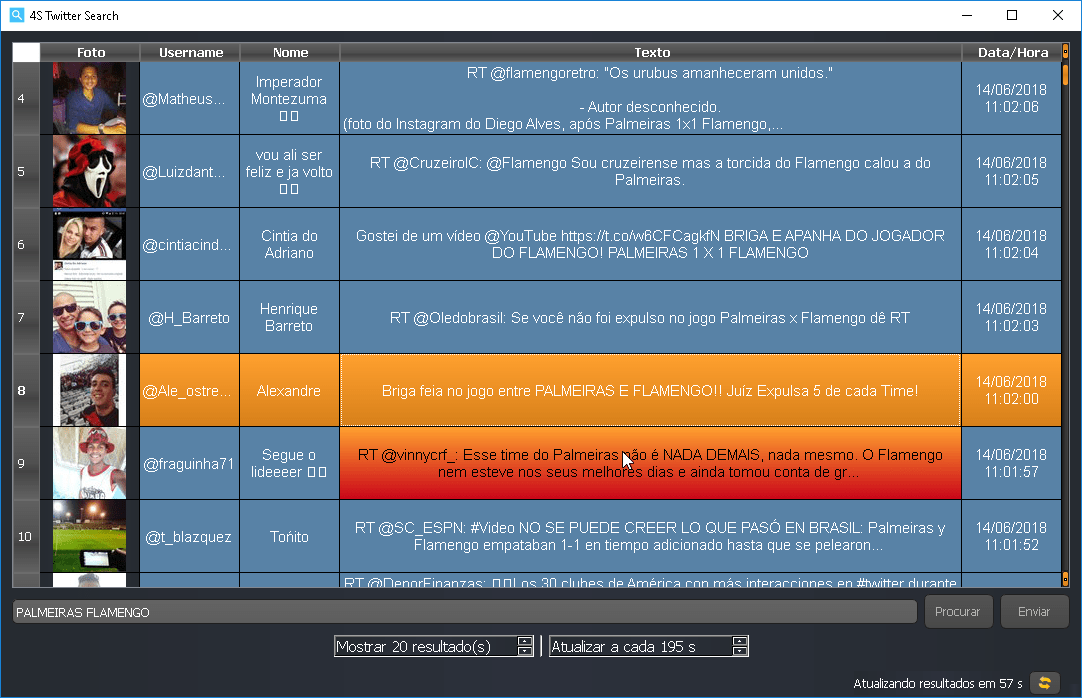This screenshot has height=698, width=1082.
Task: Click the tweet 'RT @SC_ESPN: #Video NO SE PUEDE CREER'
Action: pyautogui.click(x=651, y=537)
